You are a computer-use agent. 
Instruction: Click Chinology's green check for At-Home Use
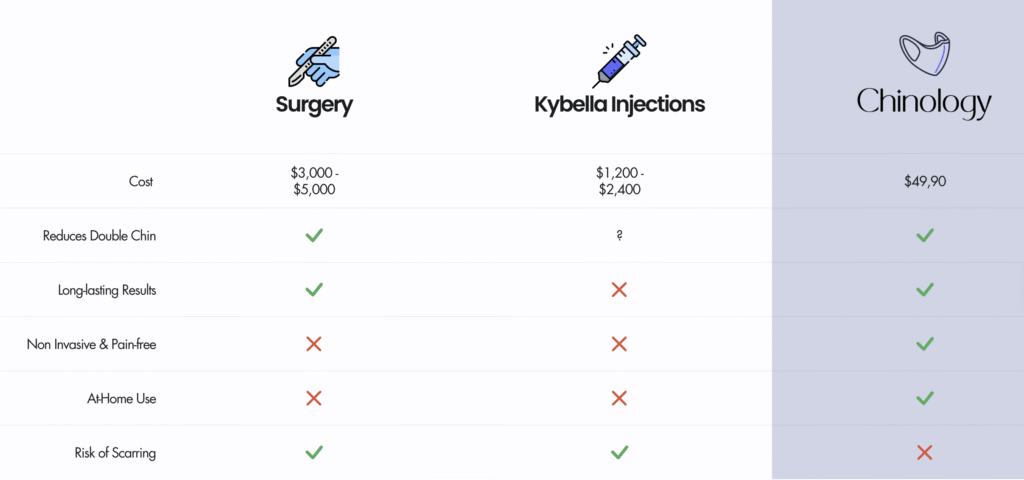click(x=924, y=398)
